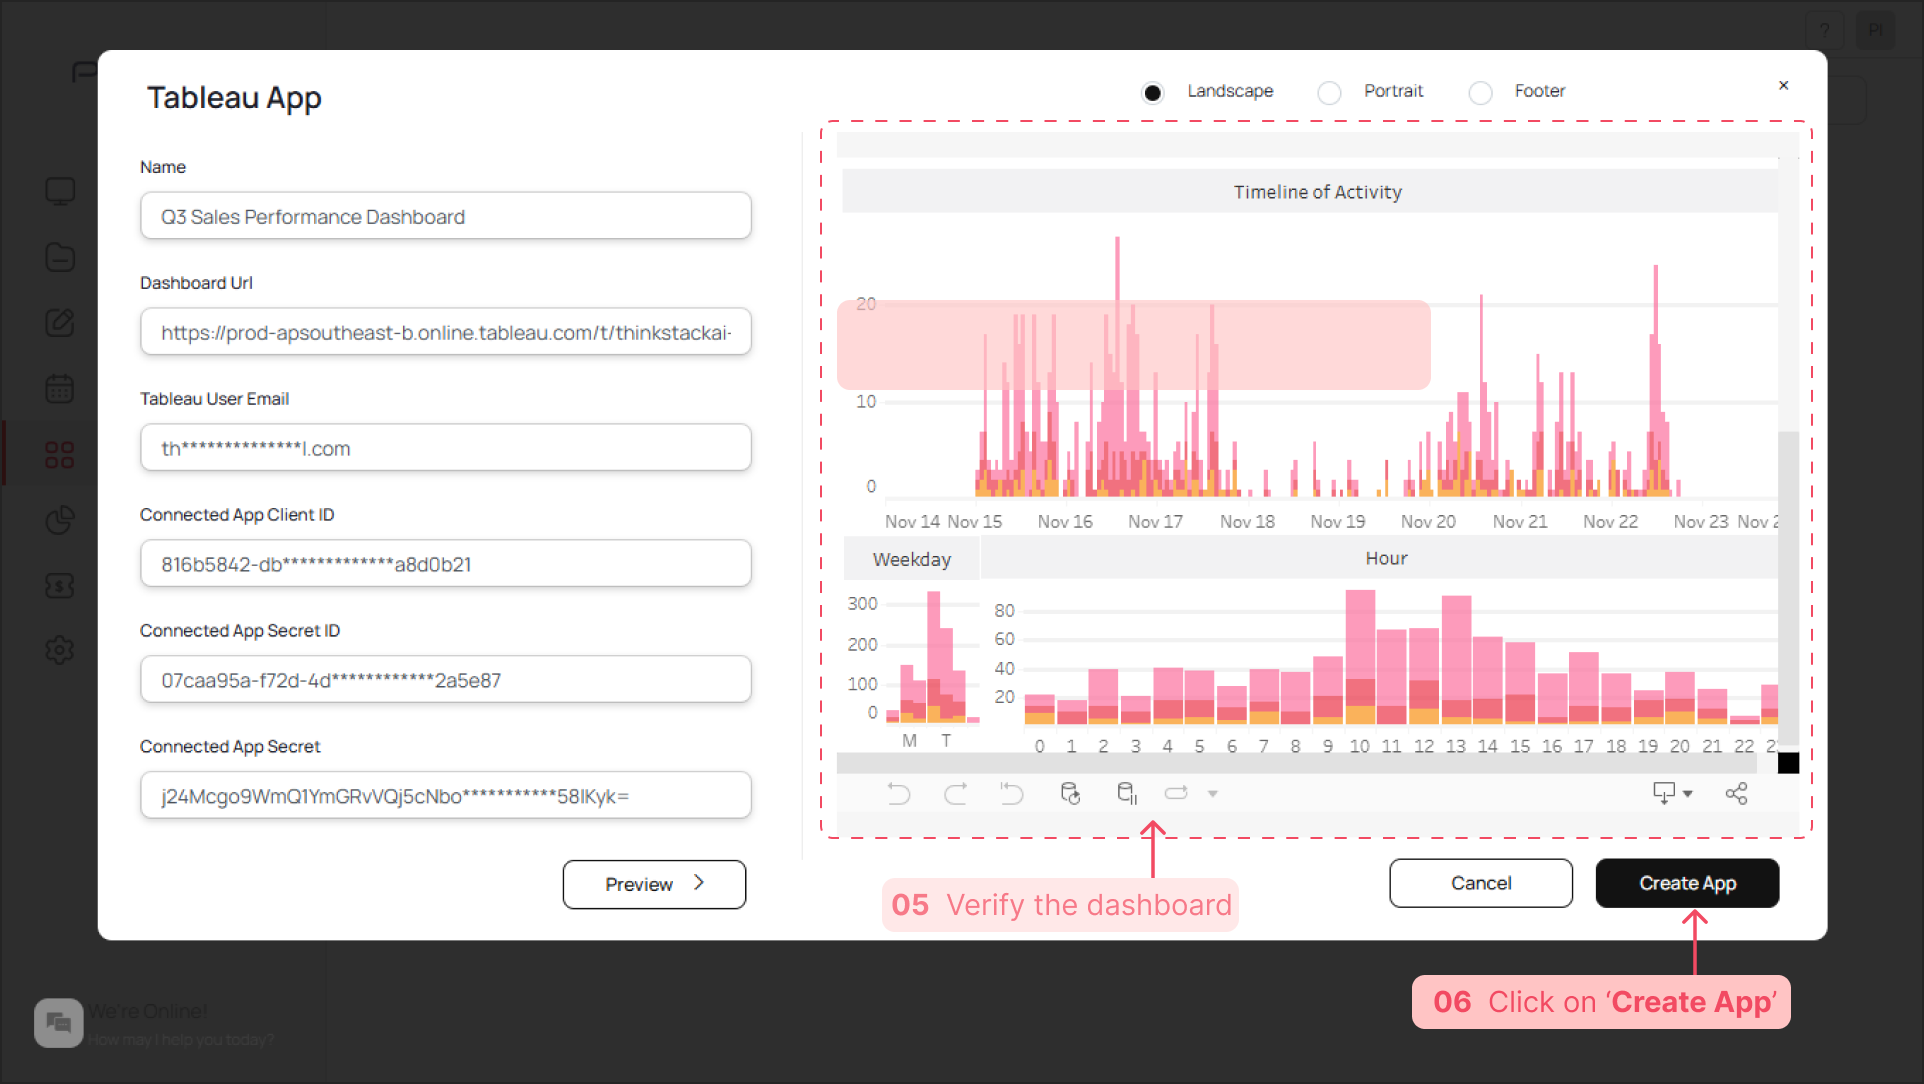Click the Dashboard Url input field

pyautogui.click(x=446, y=332)
